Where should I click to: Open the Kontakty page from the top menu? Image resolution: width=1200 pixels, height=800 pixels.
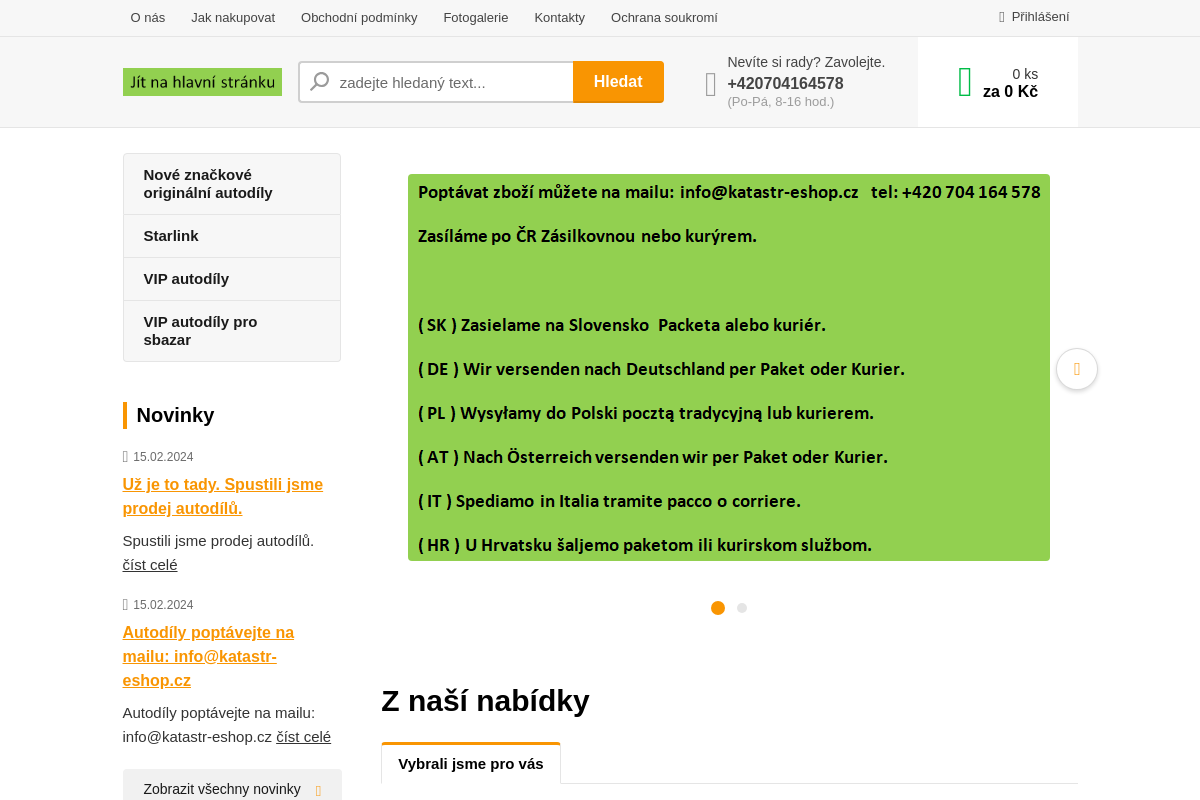click(x=559, y=17)
